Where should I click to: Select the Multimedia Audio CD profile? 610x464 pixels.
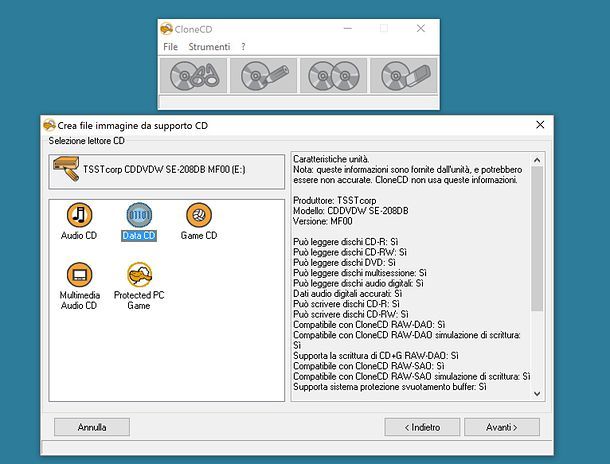pyautogui.click(x=79, y=286)
